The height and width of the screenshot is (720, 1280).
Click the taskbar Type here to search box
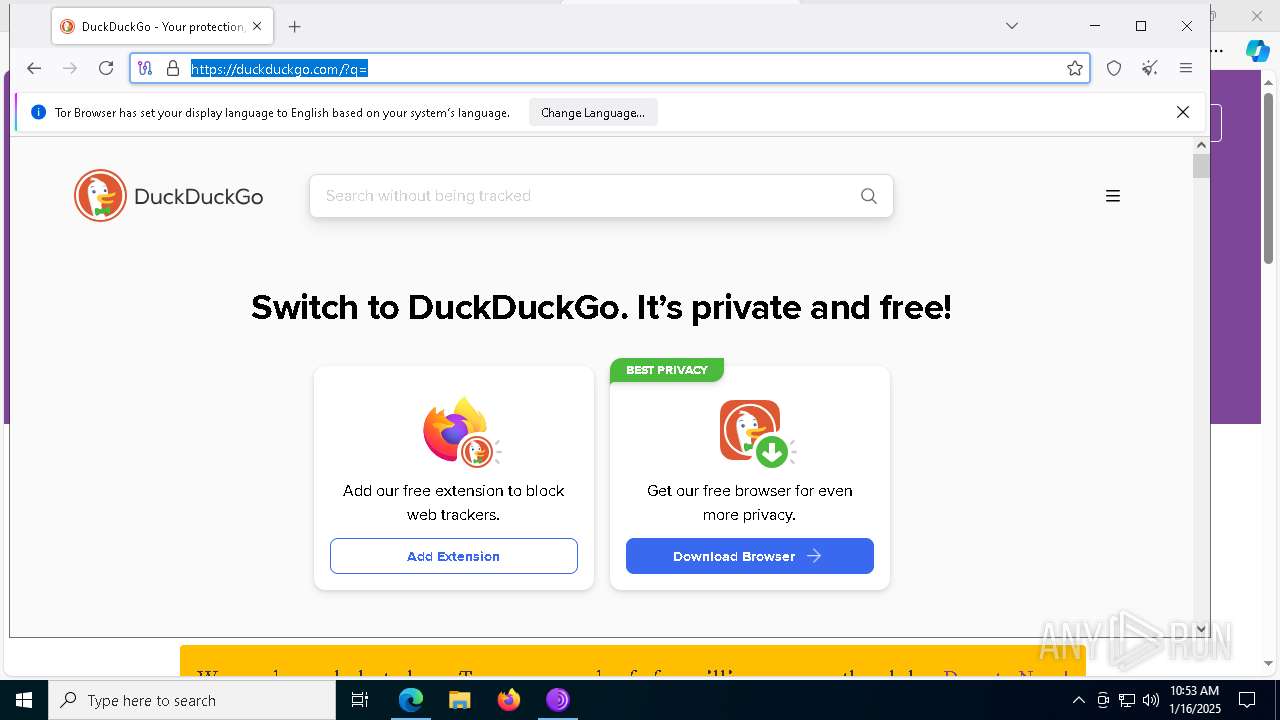click(192, 700)
